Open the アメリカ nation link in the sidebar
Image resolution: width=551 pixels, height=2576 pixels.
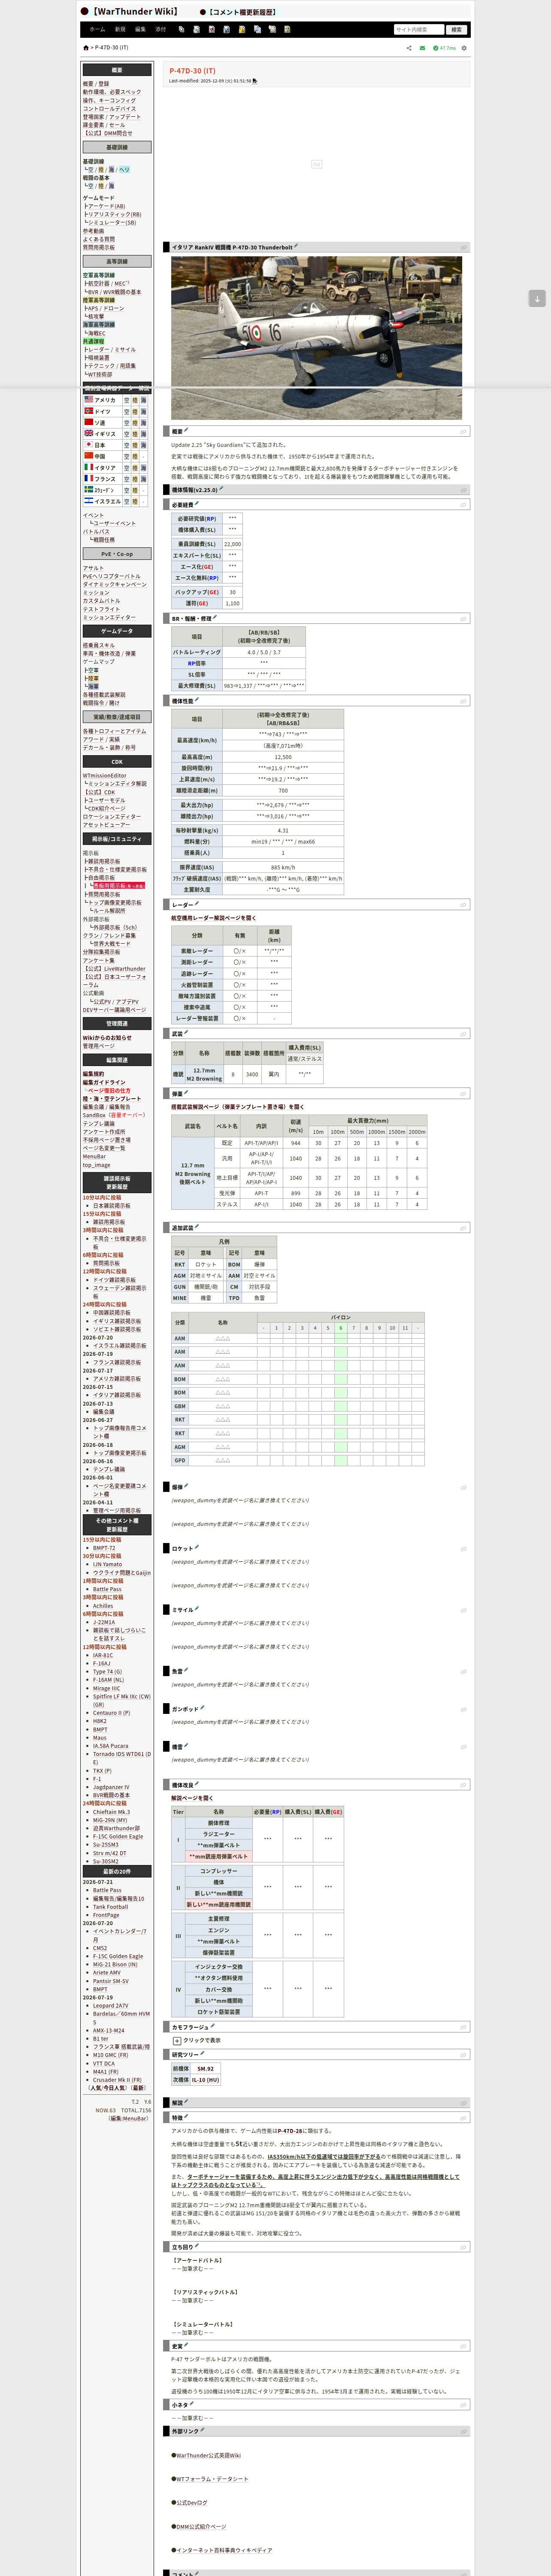pos(105,400)
